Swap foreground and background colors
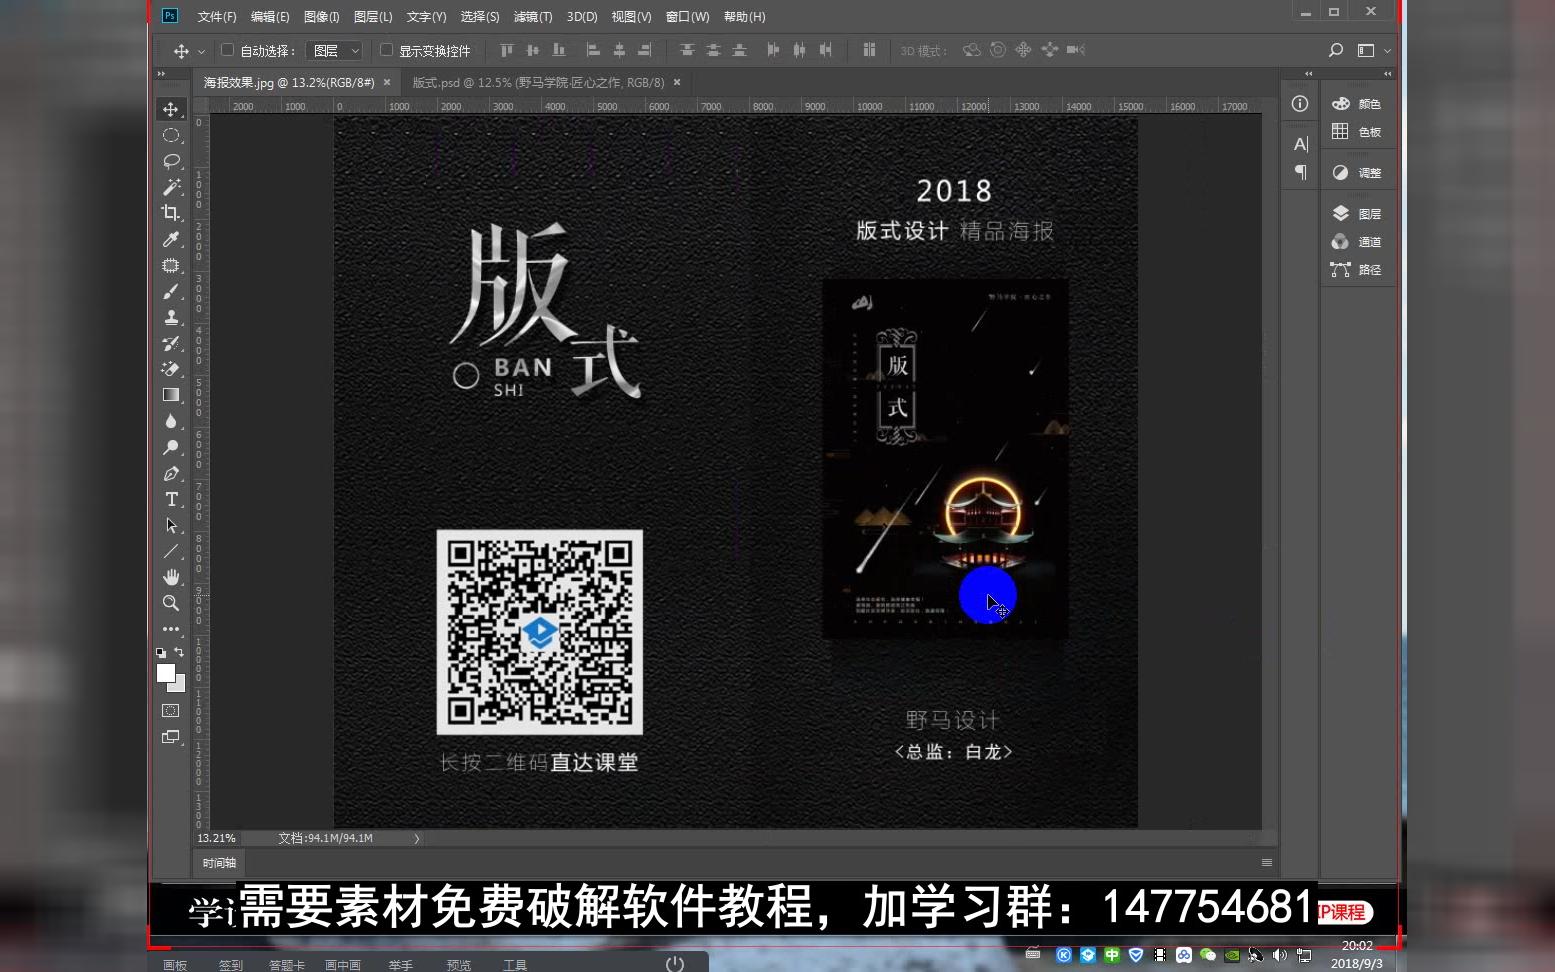 coord(179,652)
